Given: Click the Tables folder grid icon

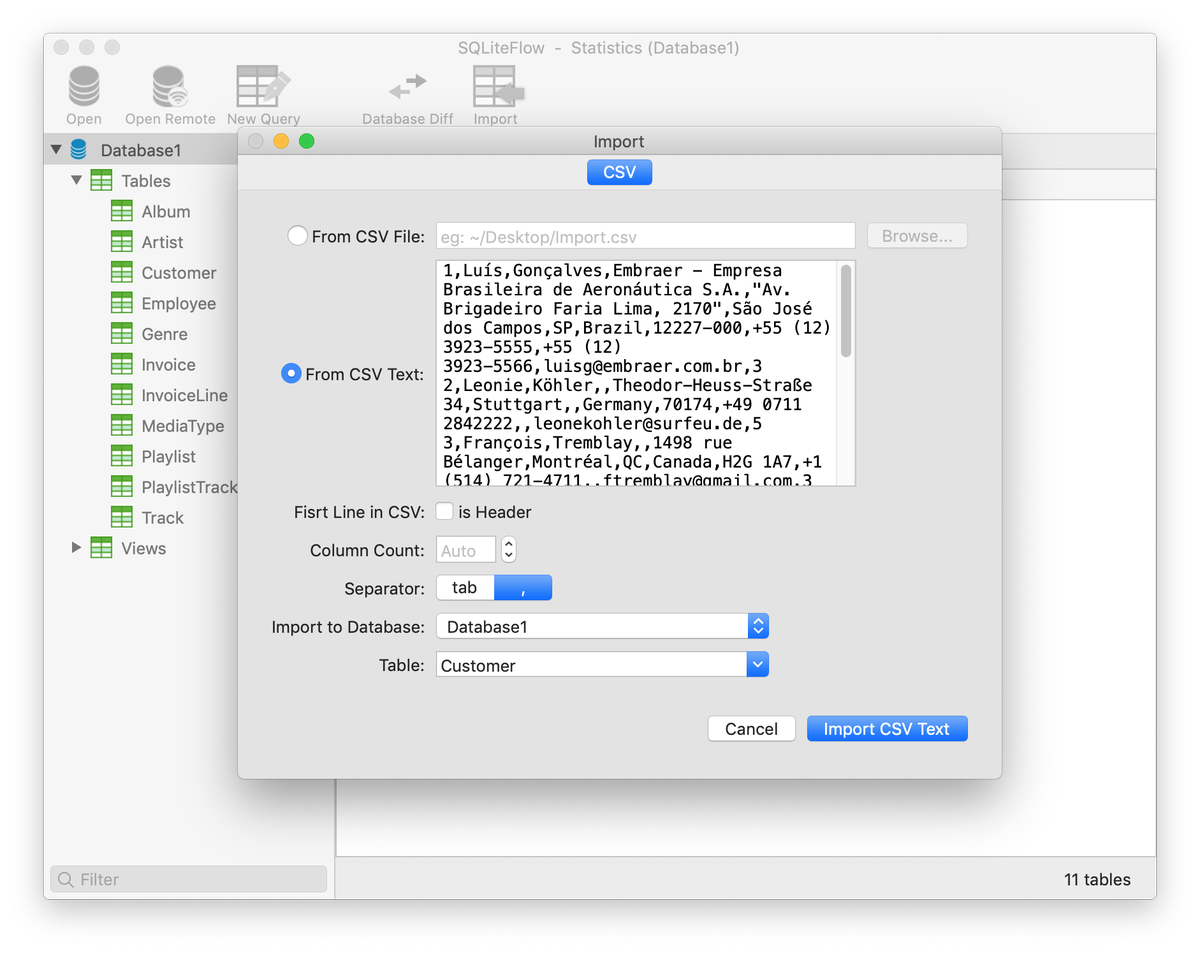Looking at the screenshot, I should (x=101, y=181).
